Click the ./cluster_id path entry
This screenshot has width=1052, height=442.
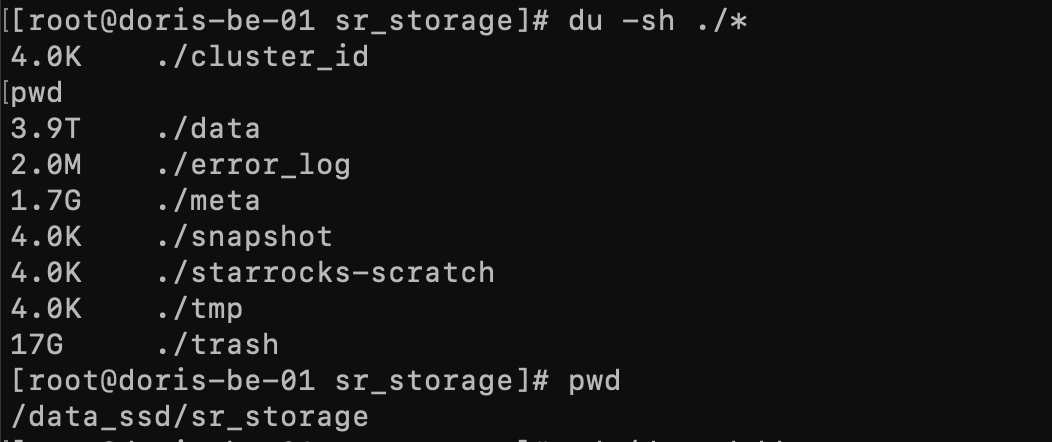coord(262,57)
